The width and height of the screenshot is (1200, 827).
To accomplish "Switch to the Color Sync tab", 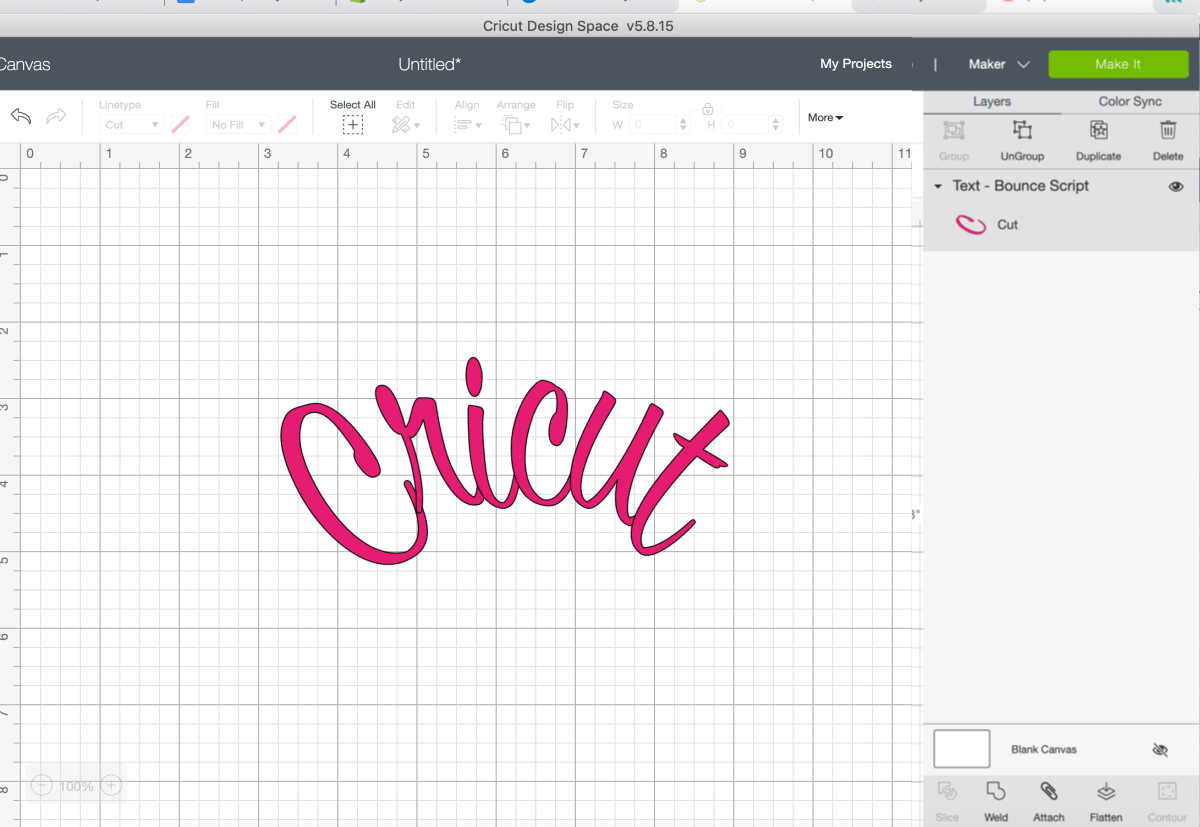I will coord(1129,101).
